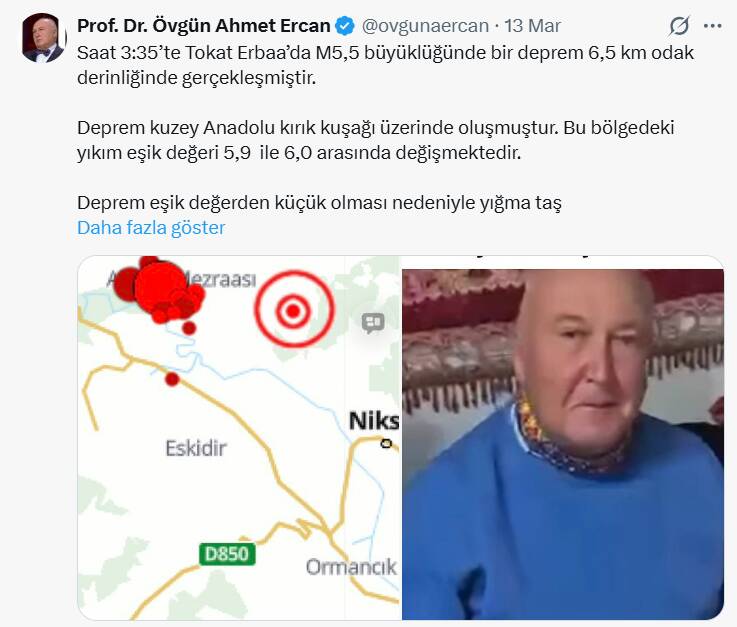This screenshot has height=627, width=737.
Task: Select the red dot on the yellow road
Action: tap(172, 379)
